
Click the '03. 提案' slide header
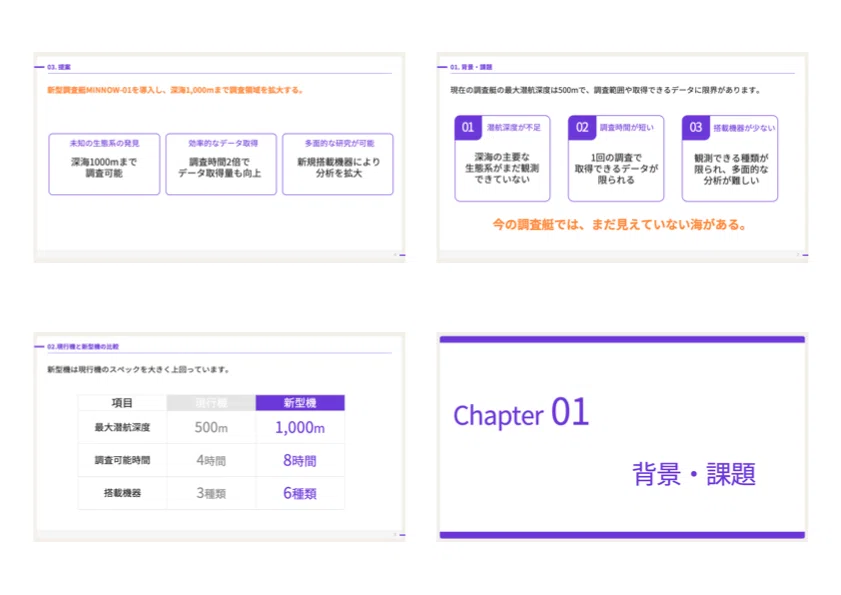[59, 67]
